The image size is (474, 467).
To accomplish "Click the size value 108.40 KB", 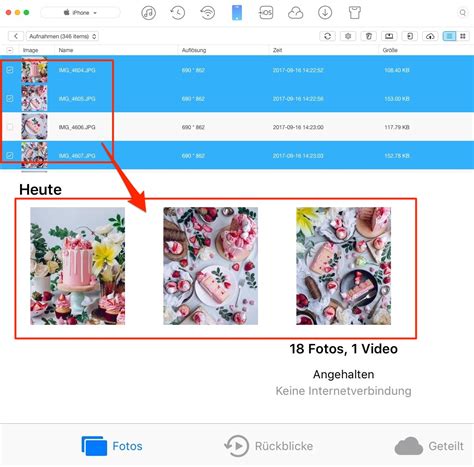I will pyautogui.click(x=397, y=70).
